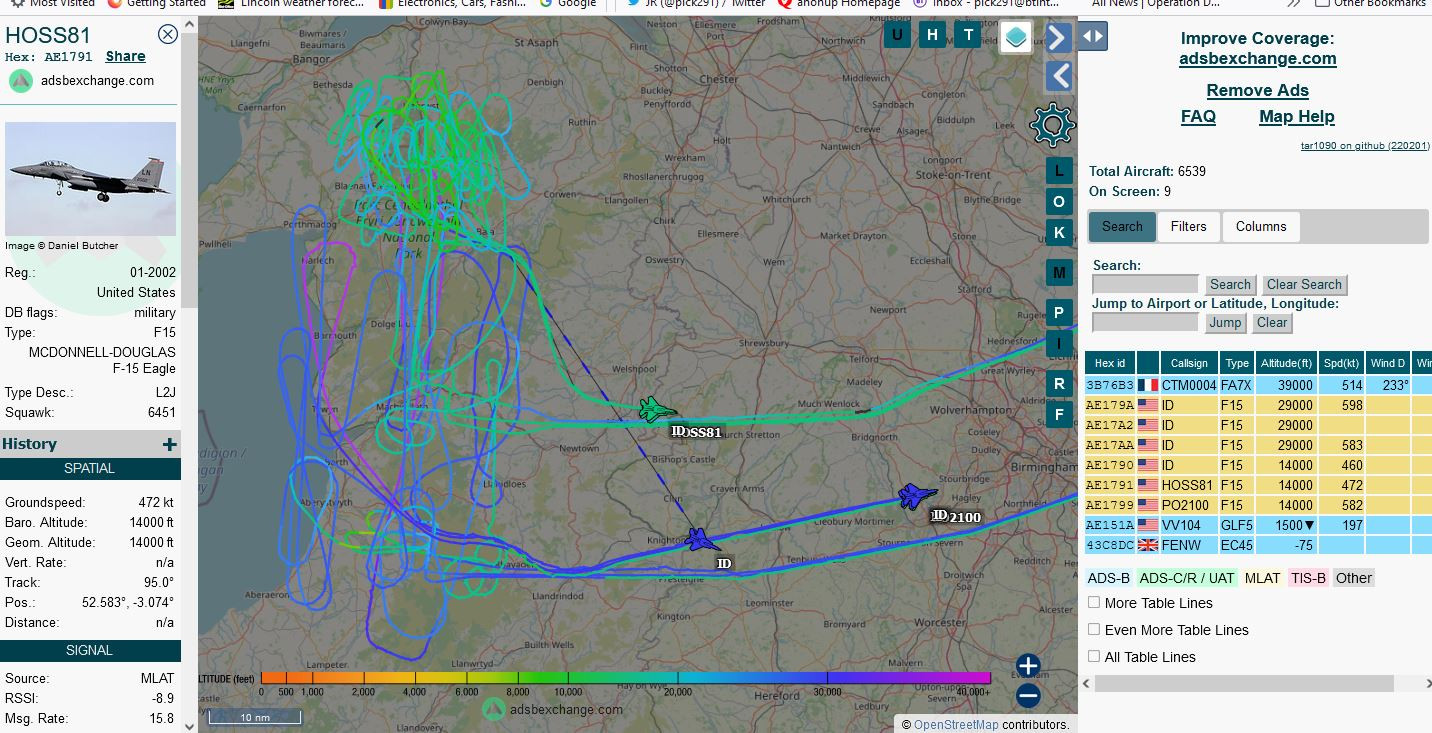
Task: Click the green HOSS81 aircraft icon
Action: point(656,410)
